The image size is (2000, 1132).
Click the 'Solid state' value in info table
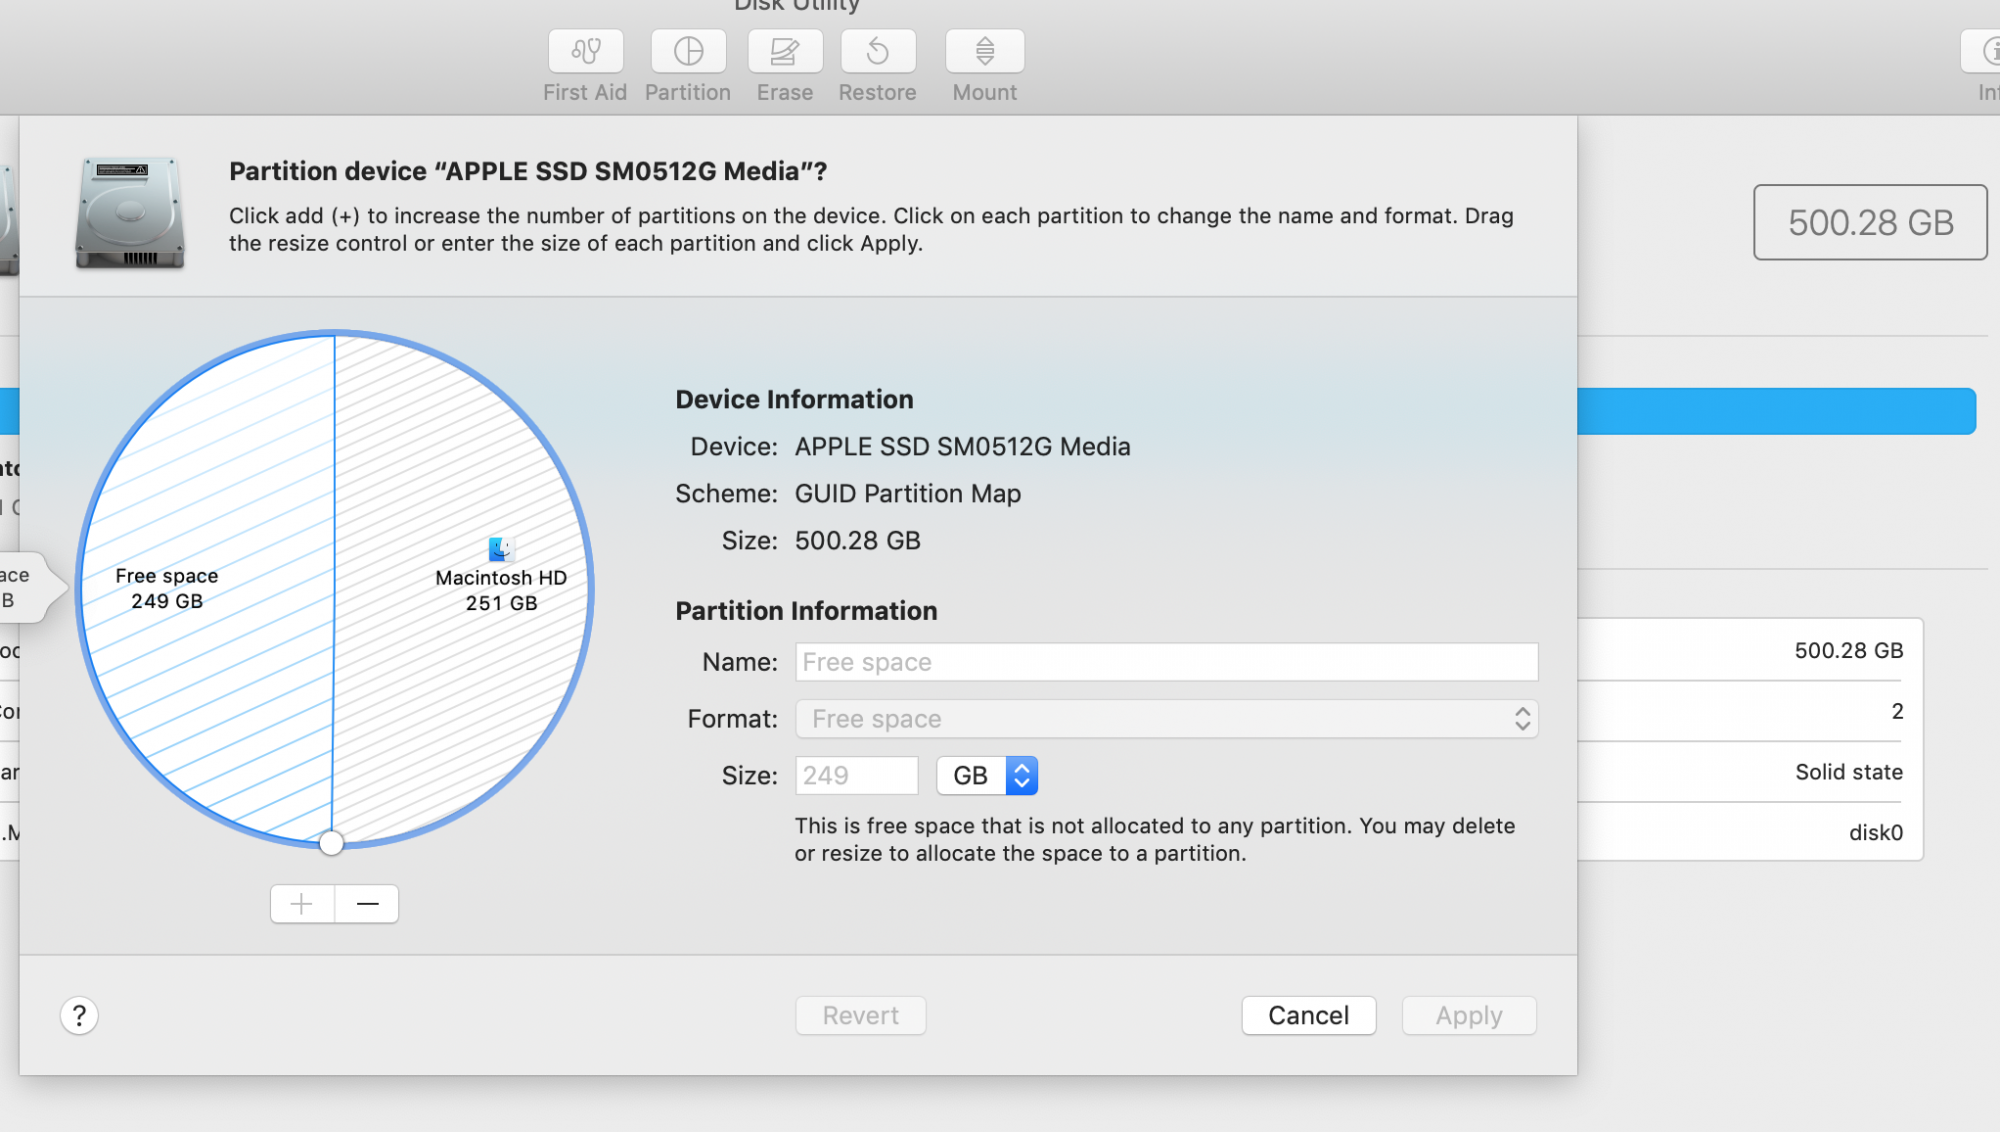pyautogui.click(x=1849, y=772)
